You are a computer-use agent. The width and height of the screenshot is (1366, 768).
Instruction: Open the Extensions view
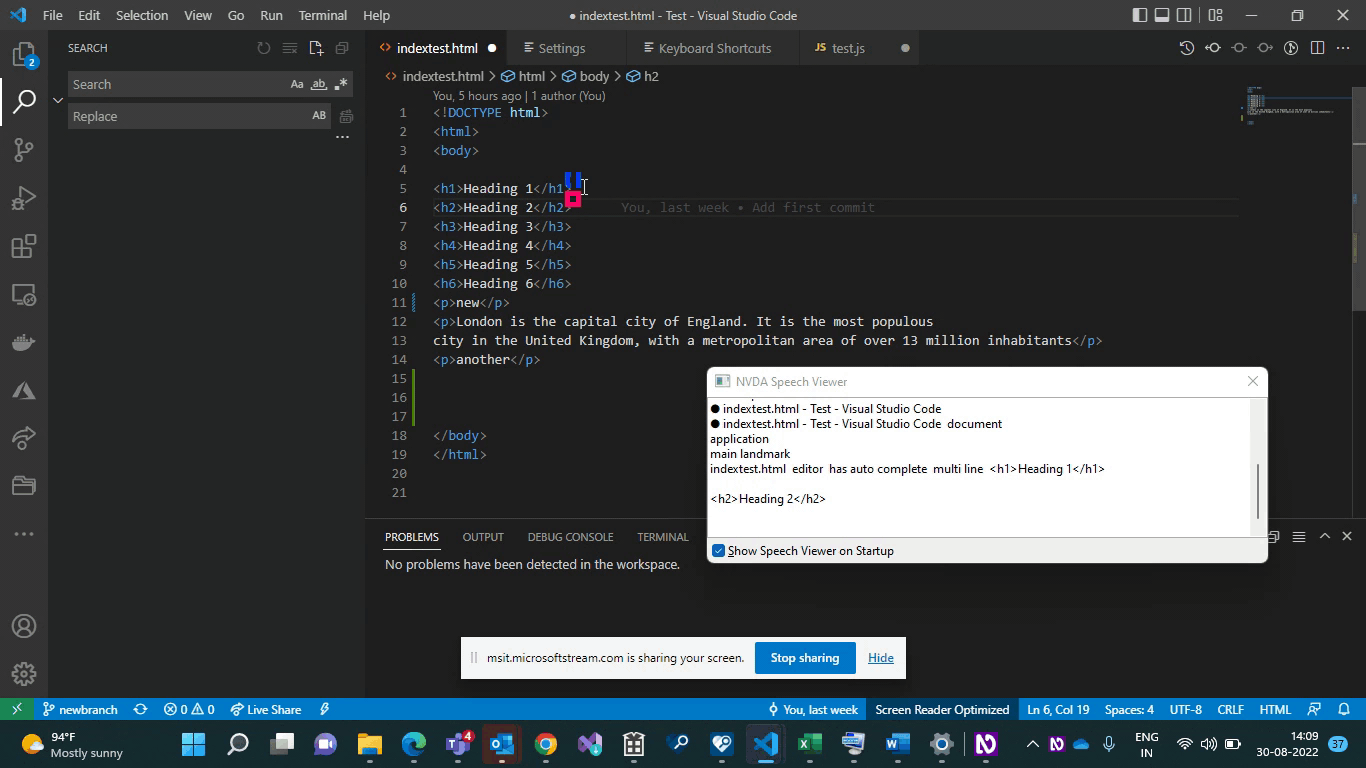[24, 246]
